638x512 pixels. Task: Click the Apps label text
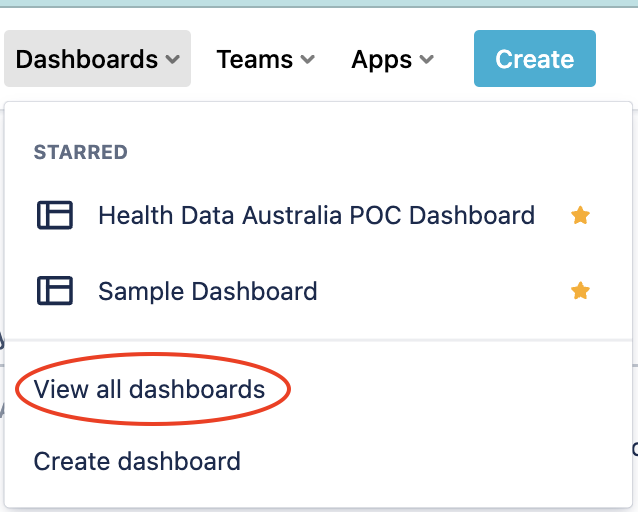click(x=382, y=59)
